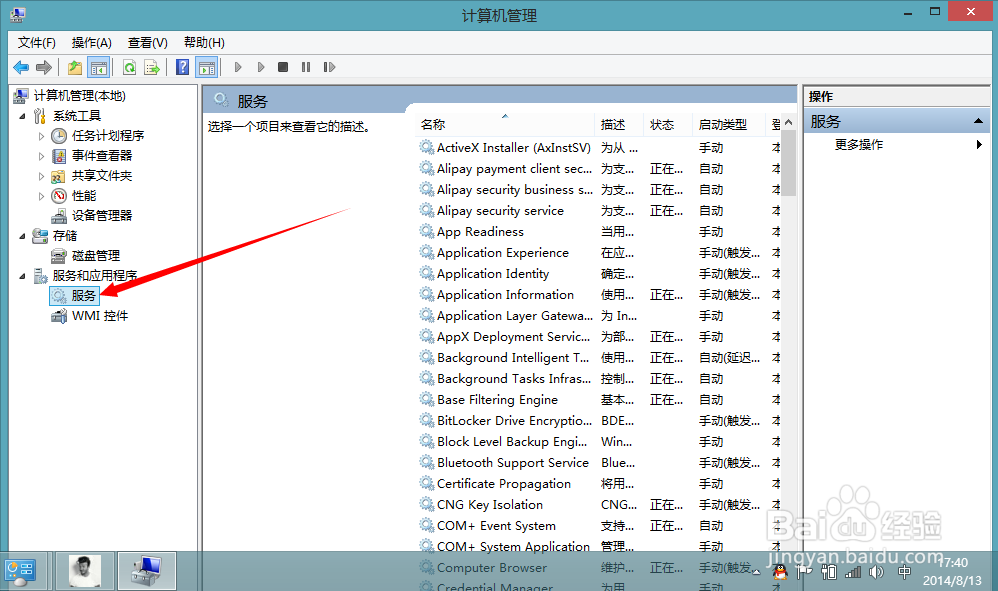Image resolution: width=998 pixels, height=591 pixels.
Task: Toggle the show/hide action pane toolbar icon
Action: [207, 67]
